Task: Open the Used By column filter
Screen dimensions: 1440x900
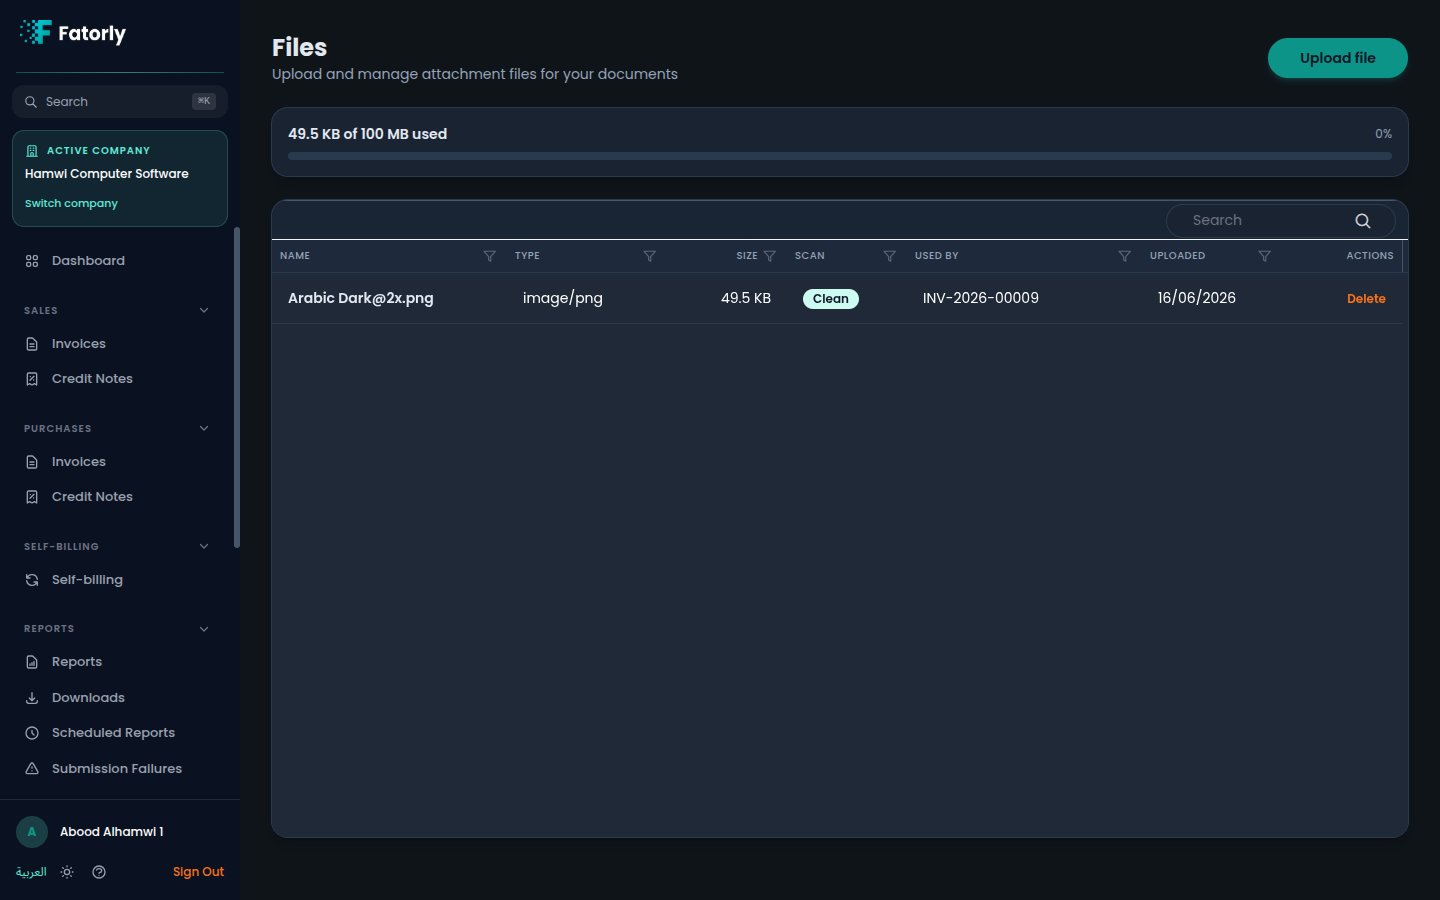Action: click(1125, 256)
